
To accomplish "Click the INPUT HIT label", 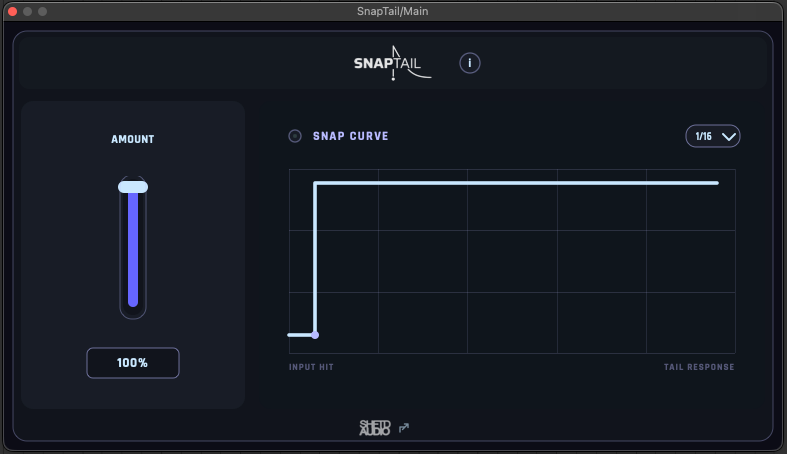I will pyautogui.click(x=311, y=367).
